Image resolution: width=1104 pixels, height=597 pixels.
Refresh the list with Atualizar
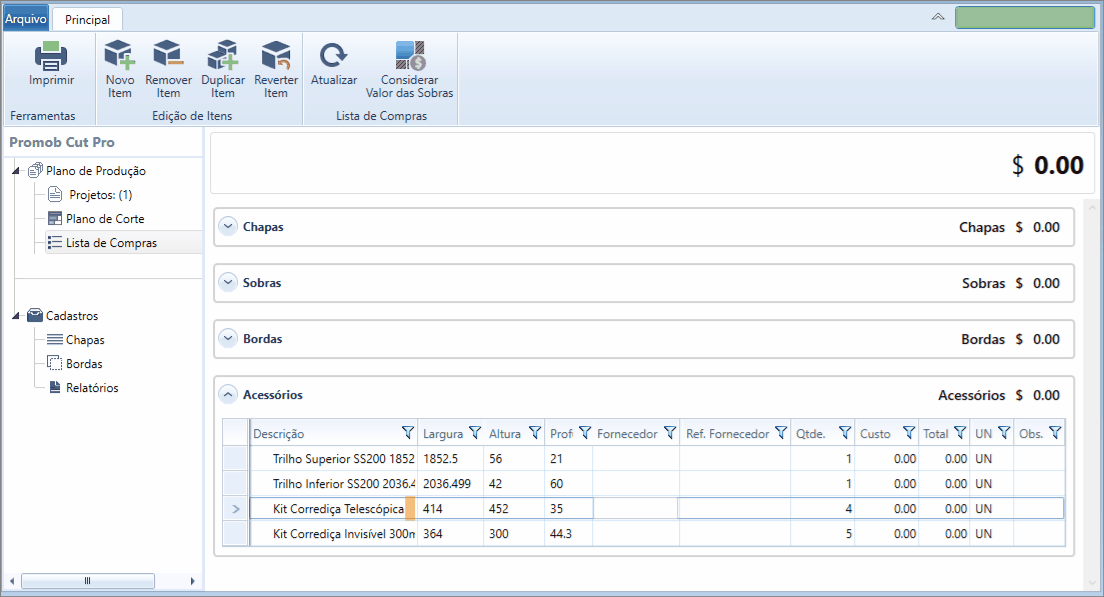pos(334,63)
